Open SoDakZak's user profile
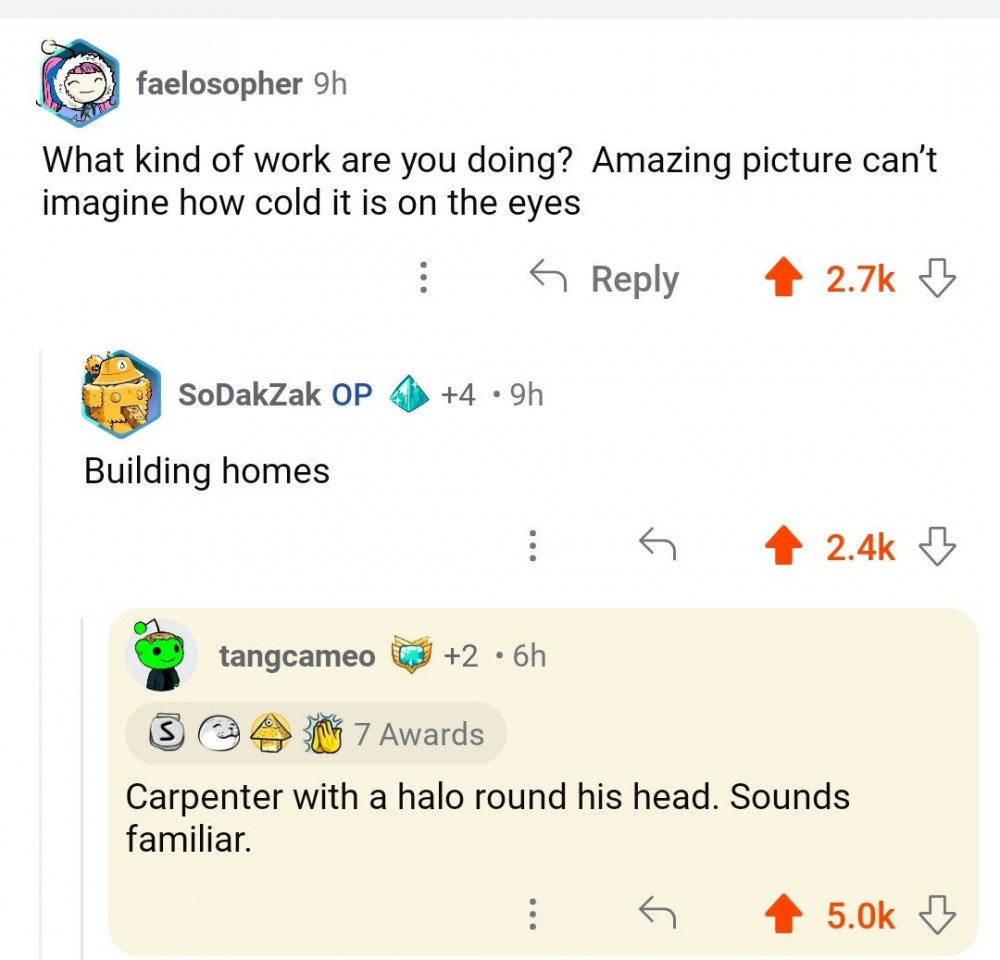1000x960 pixels. pos(249,394)
